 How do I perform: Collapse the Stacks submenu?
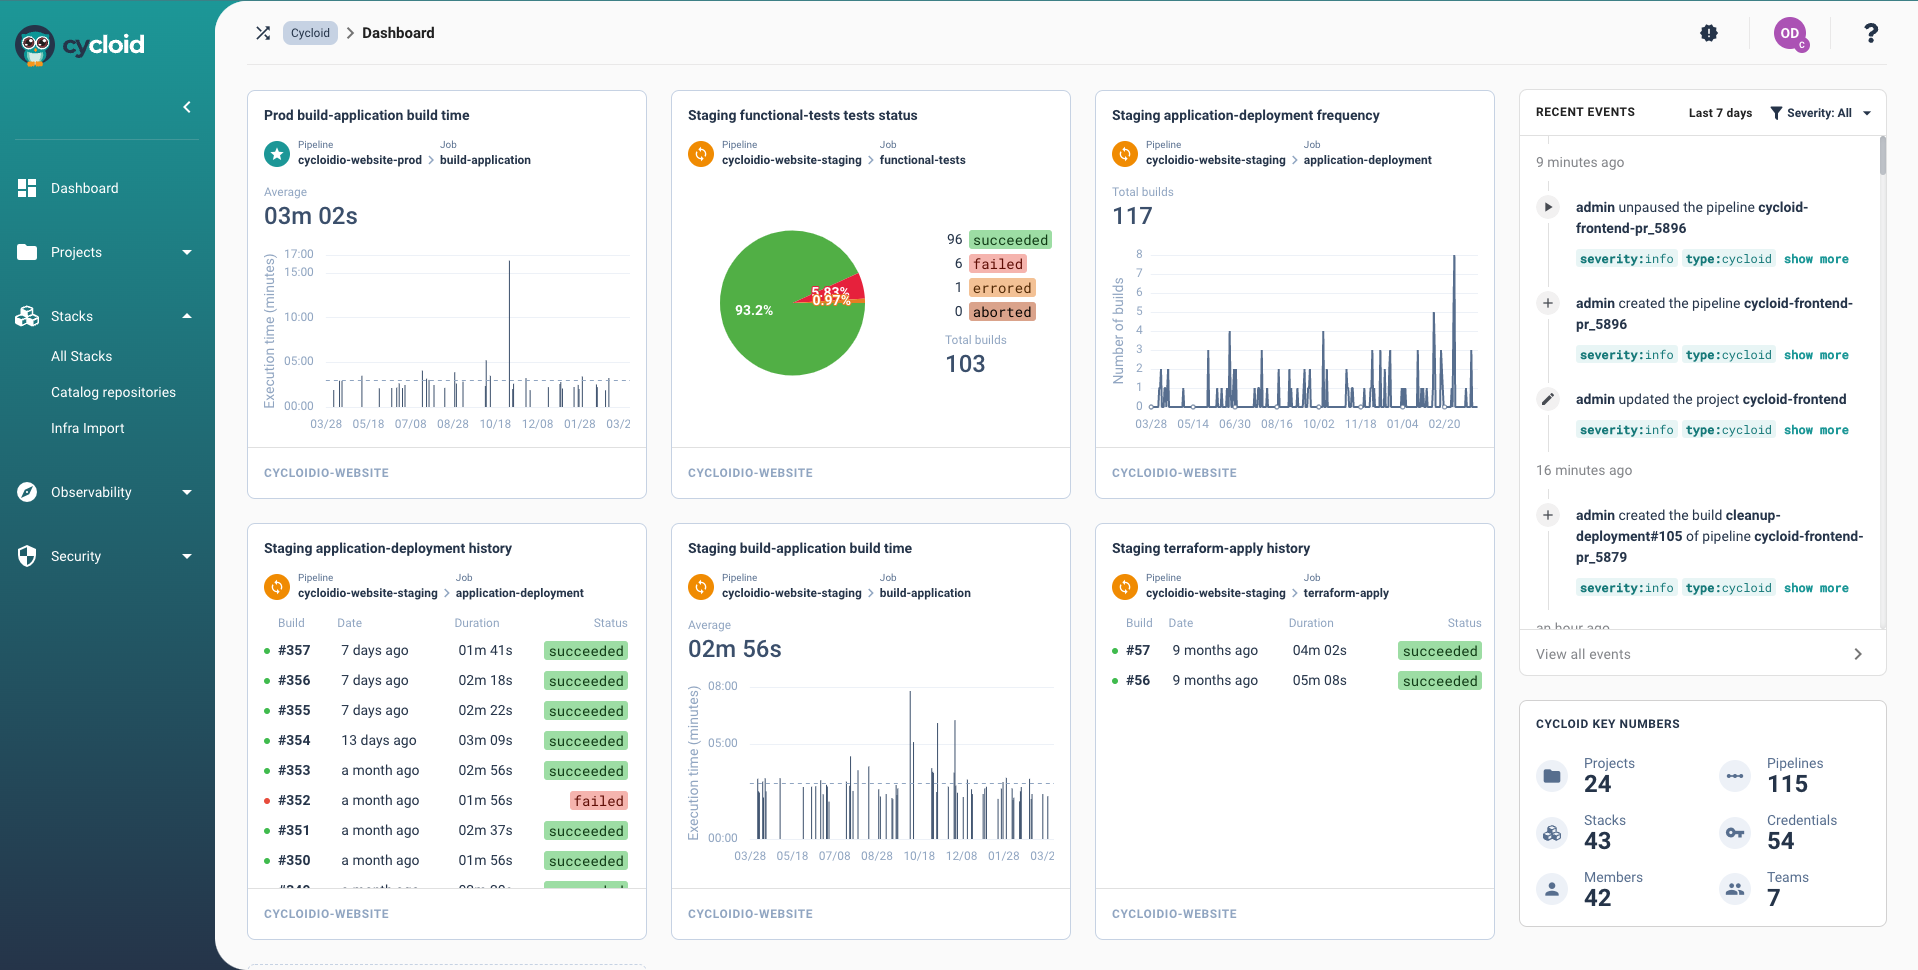[187, 316]
